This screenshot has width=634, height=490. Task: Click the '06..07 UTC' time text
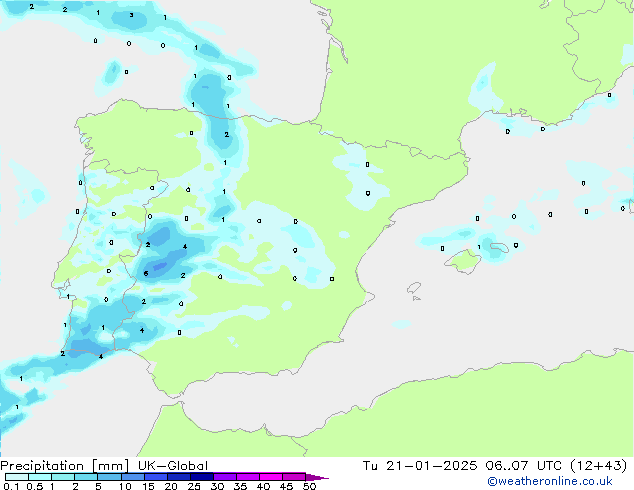coord(524,466)
